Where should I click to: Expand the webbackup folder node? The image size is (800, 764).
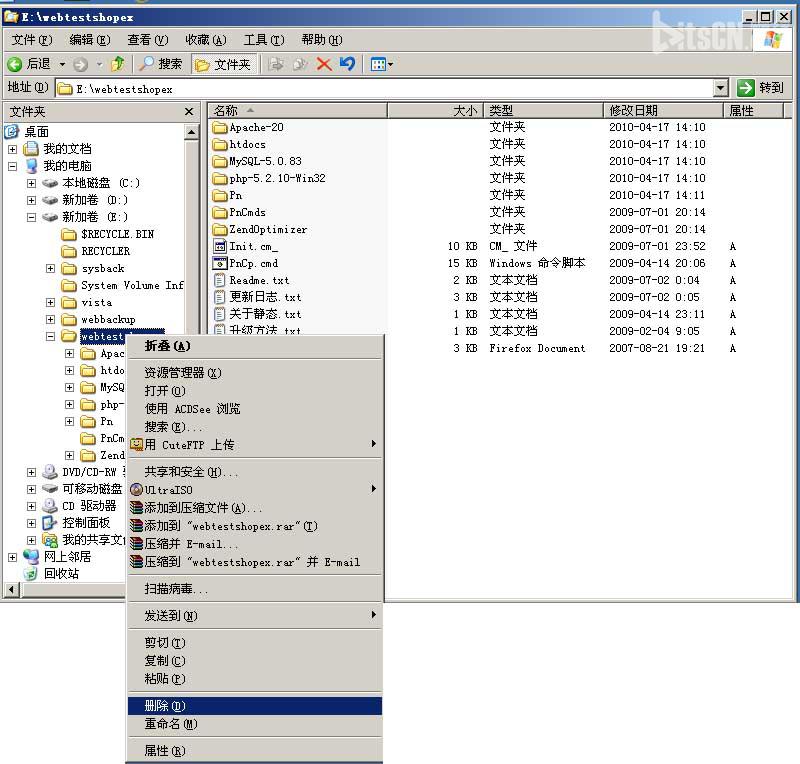51,319
